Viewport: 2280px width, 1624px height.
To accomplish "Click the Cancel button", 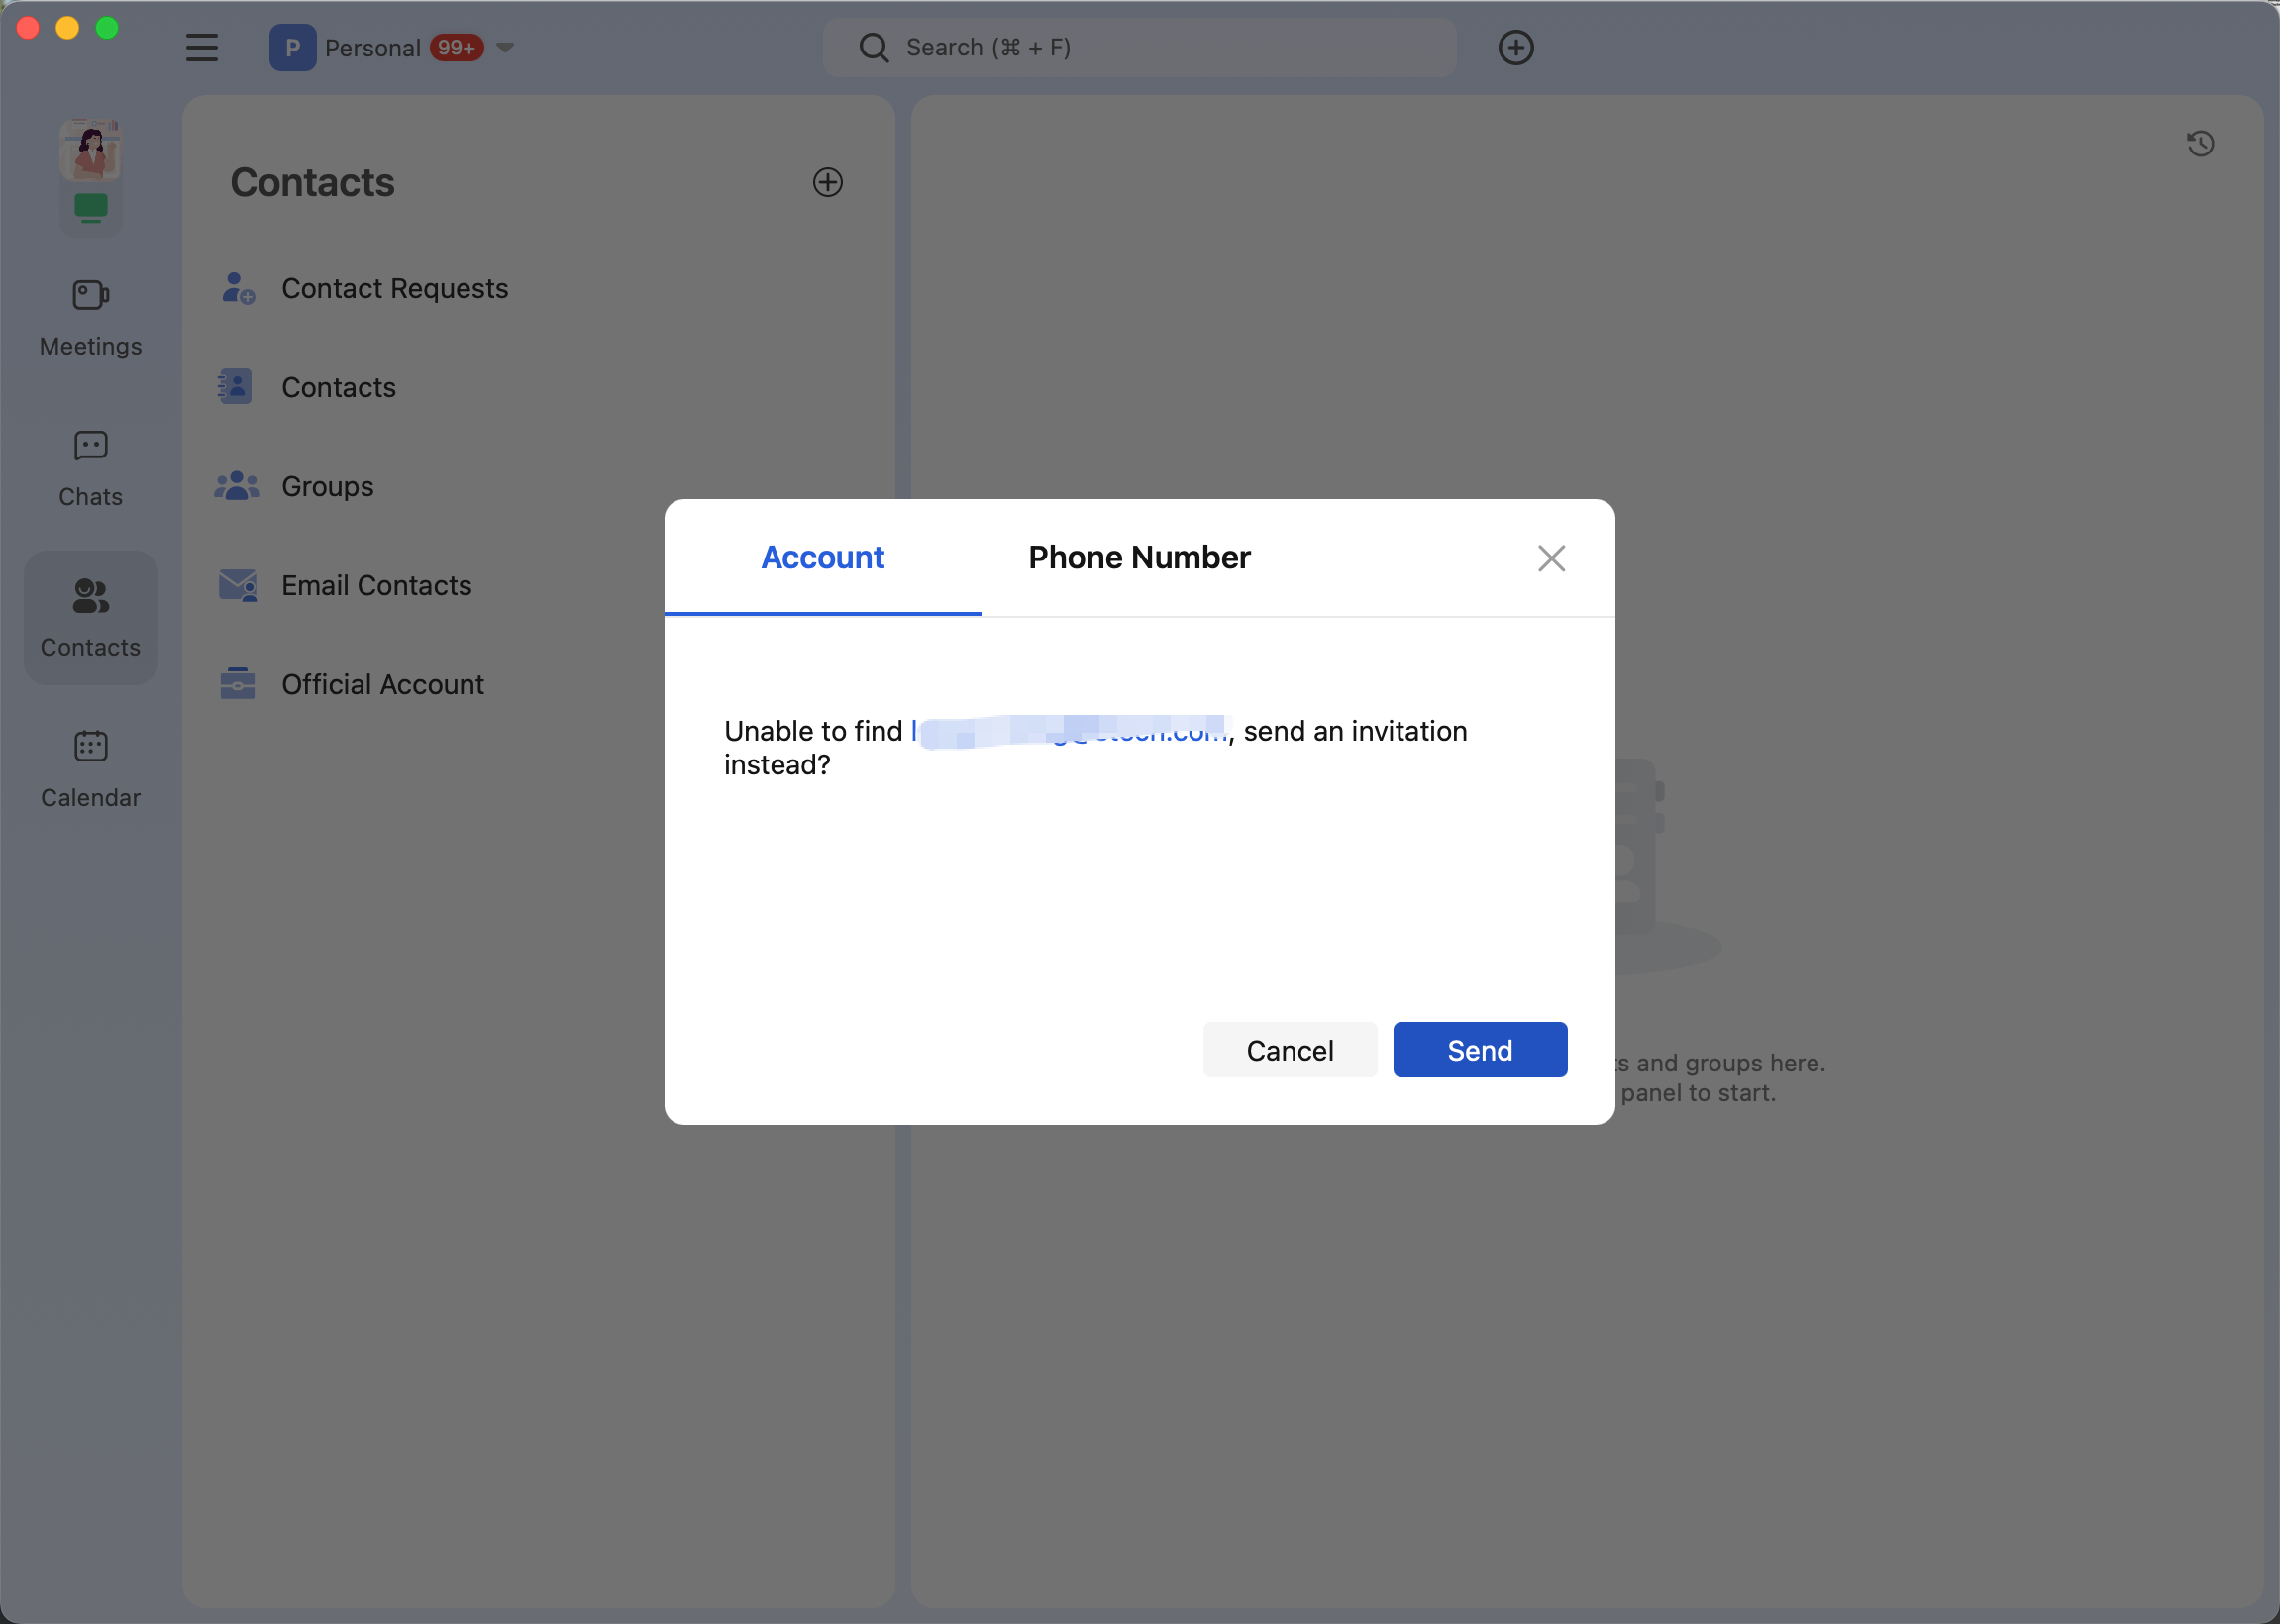I will click(1288, 1050).
